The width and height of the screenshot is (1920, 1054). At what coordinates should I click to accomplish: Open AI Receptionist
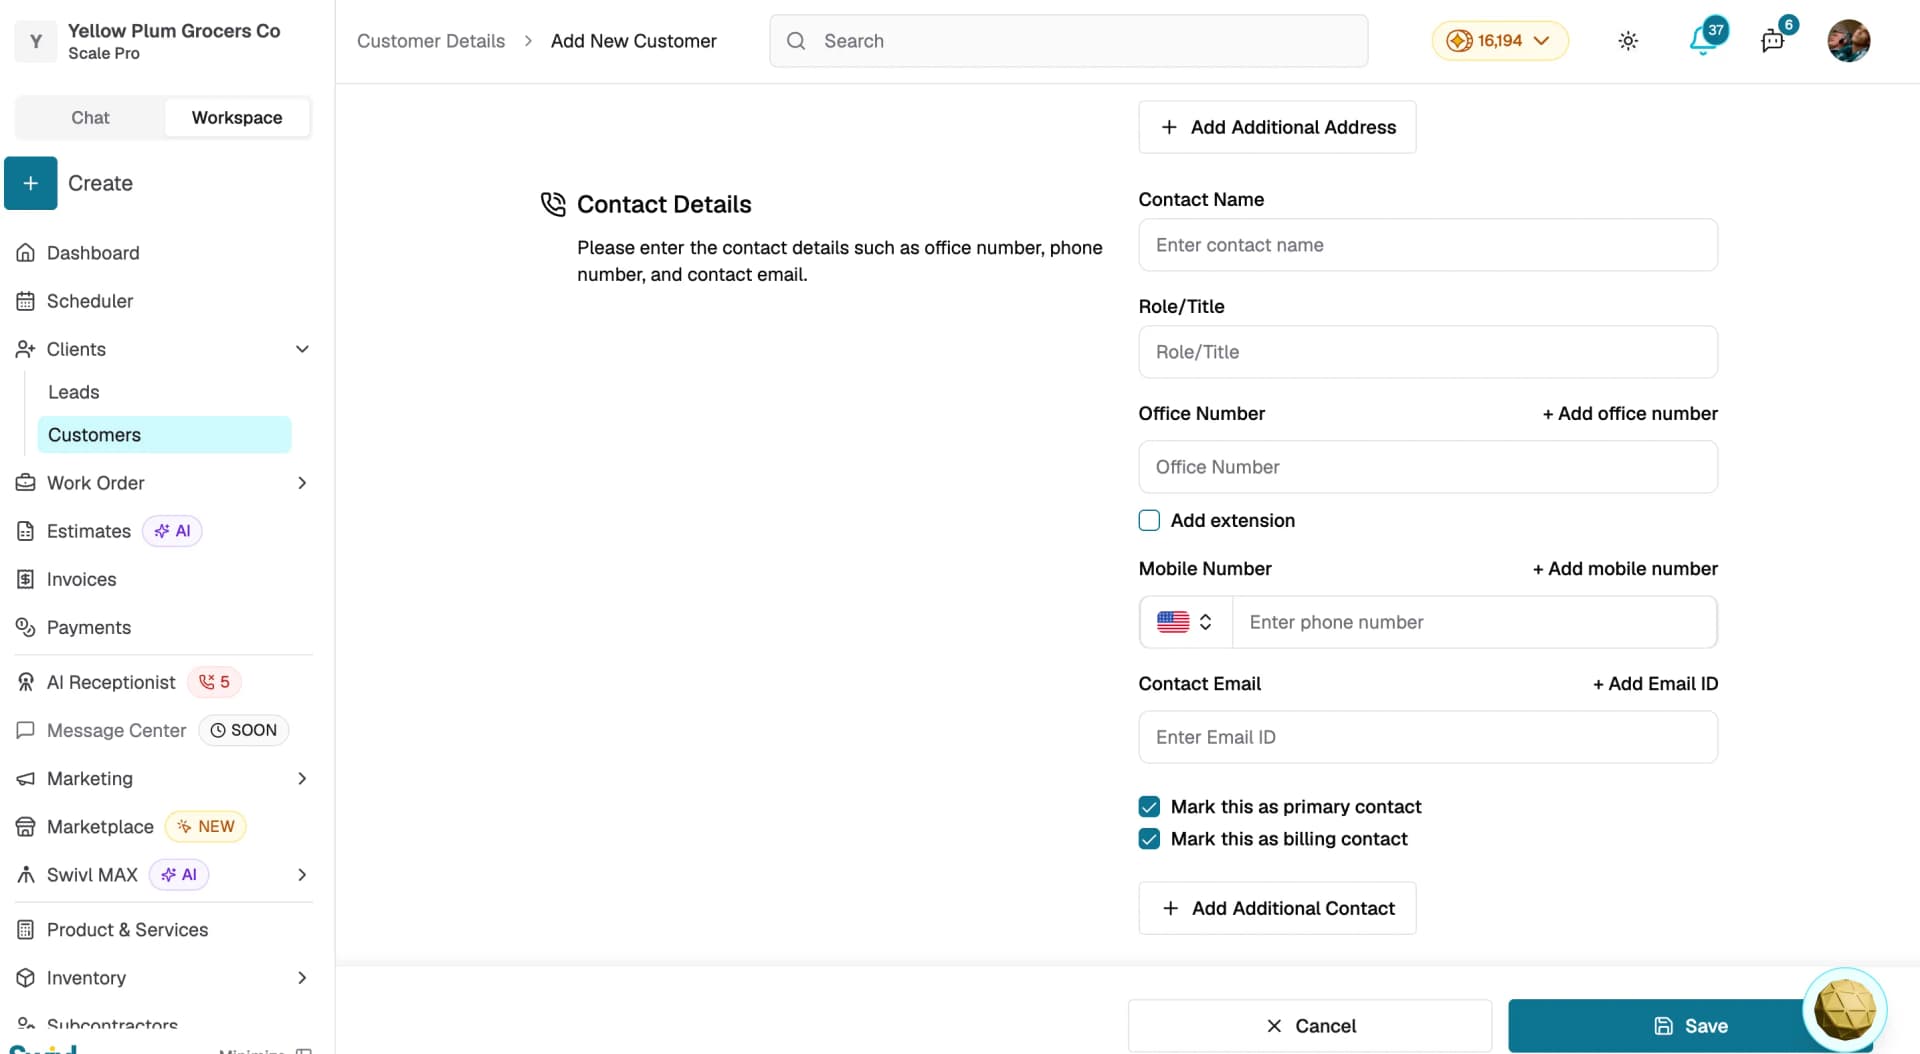(x=110, y=682)
